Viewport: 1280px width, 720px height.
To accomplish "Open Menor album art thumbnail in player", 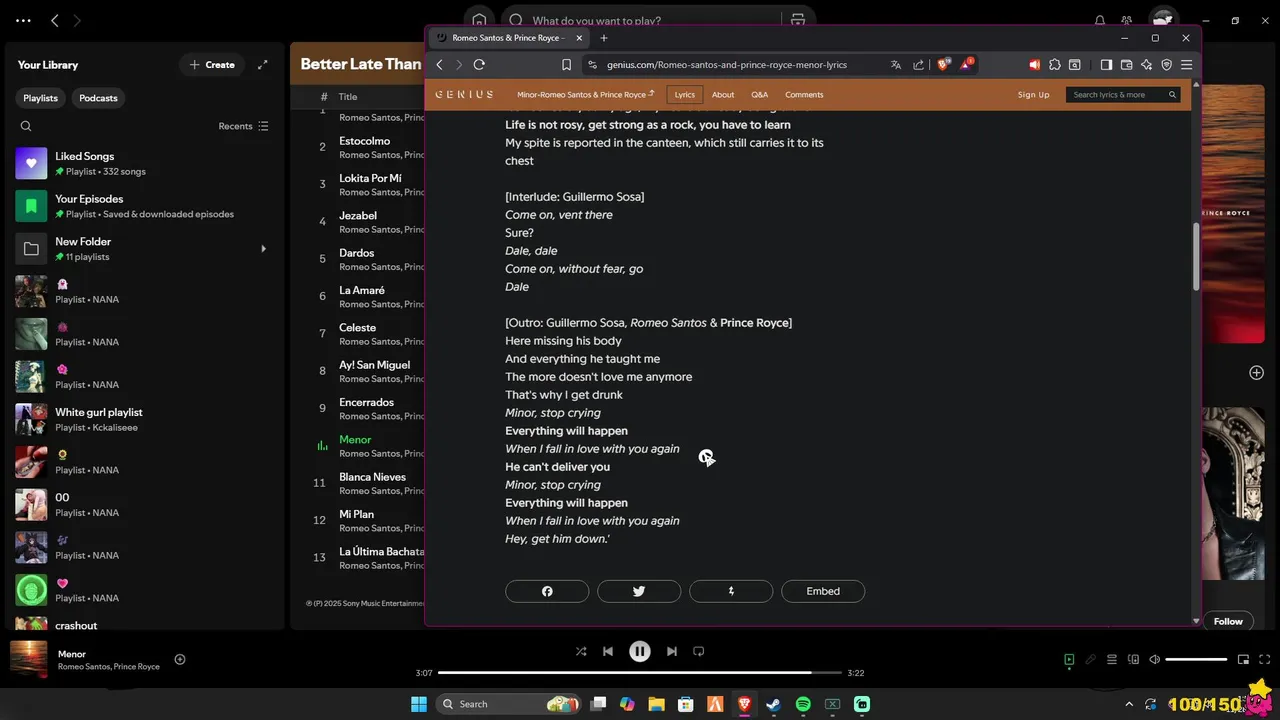I will [29, 660].
